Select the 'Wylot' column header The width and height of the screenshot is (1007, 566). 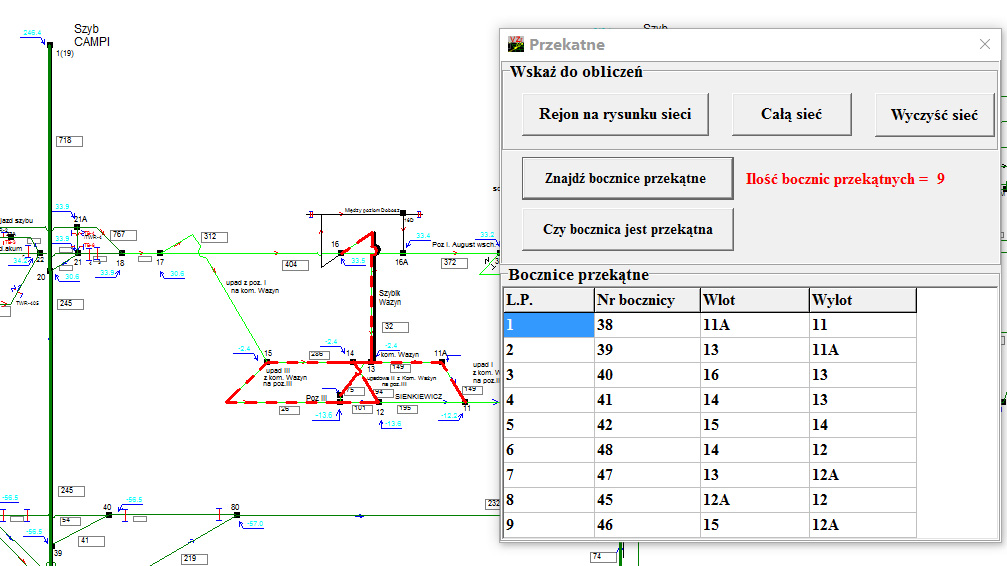pos(863,300)
